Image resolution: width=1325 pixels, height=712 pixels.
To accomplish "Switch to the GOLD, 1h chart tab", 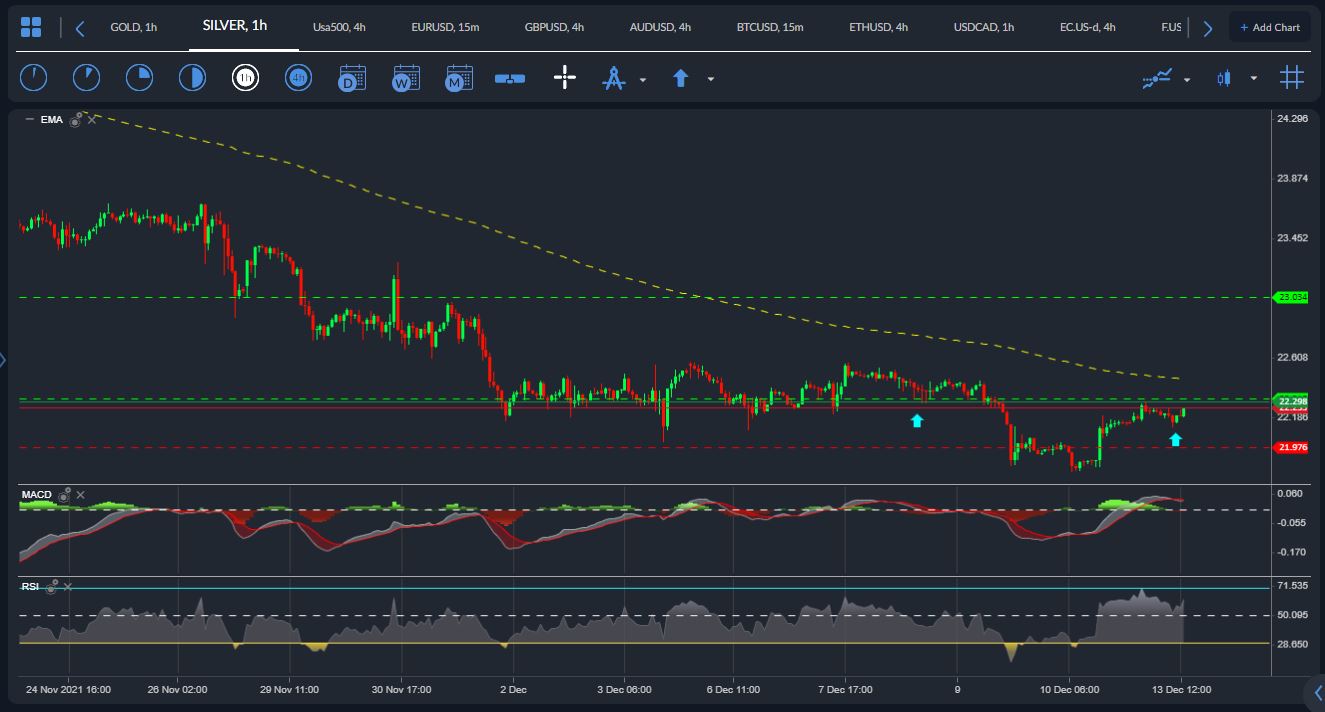I will pyautogui.click(x=133, y=27).
